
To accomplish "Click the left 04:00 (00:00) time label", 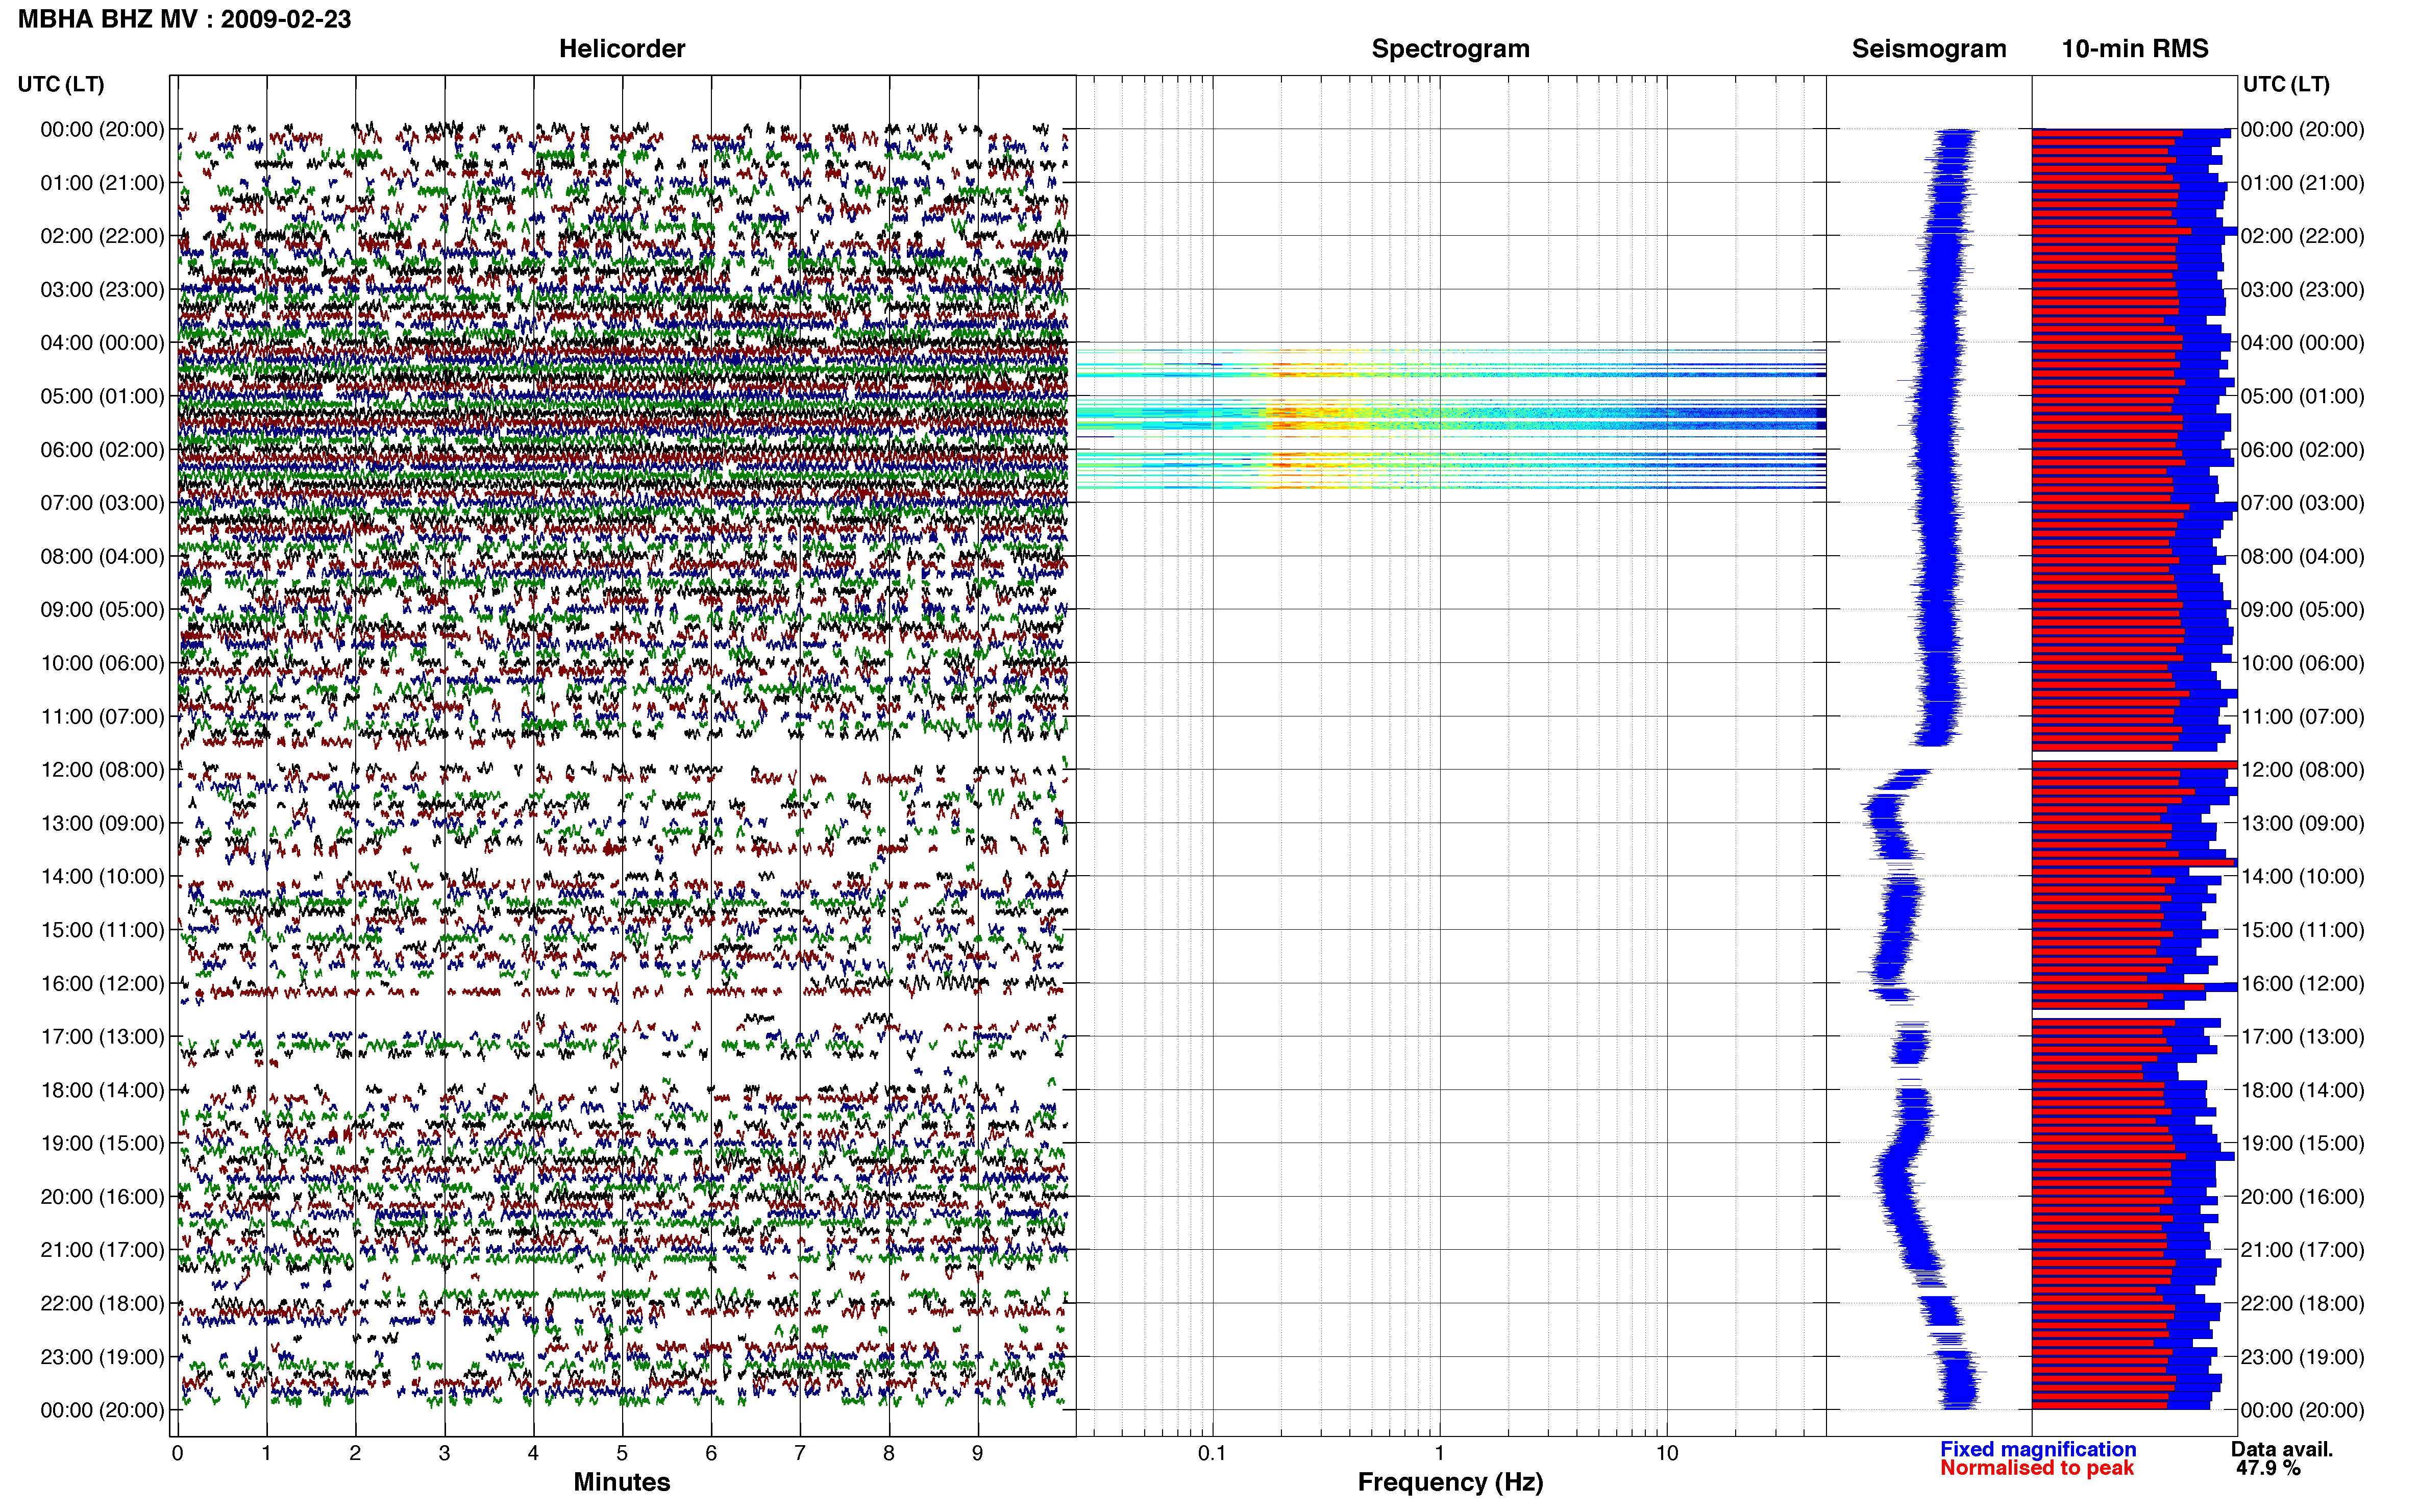I will [x=102, y=343].
